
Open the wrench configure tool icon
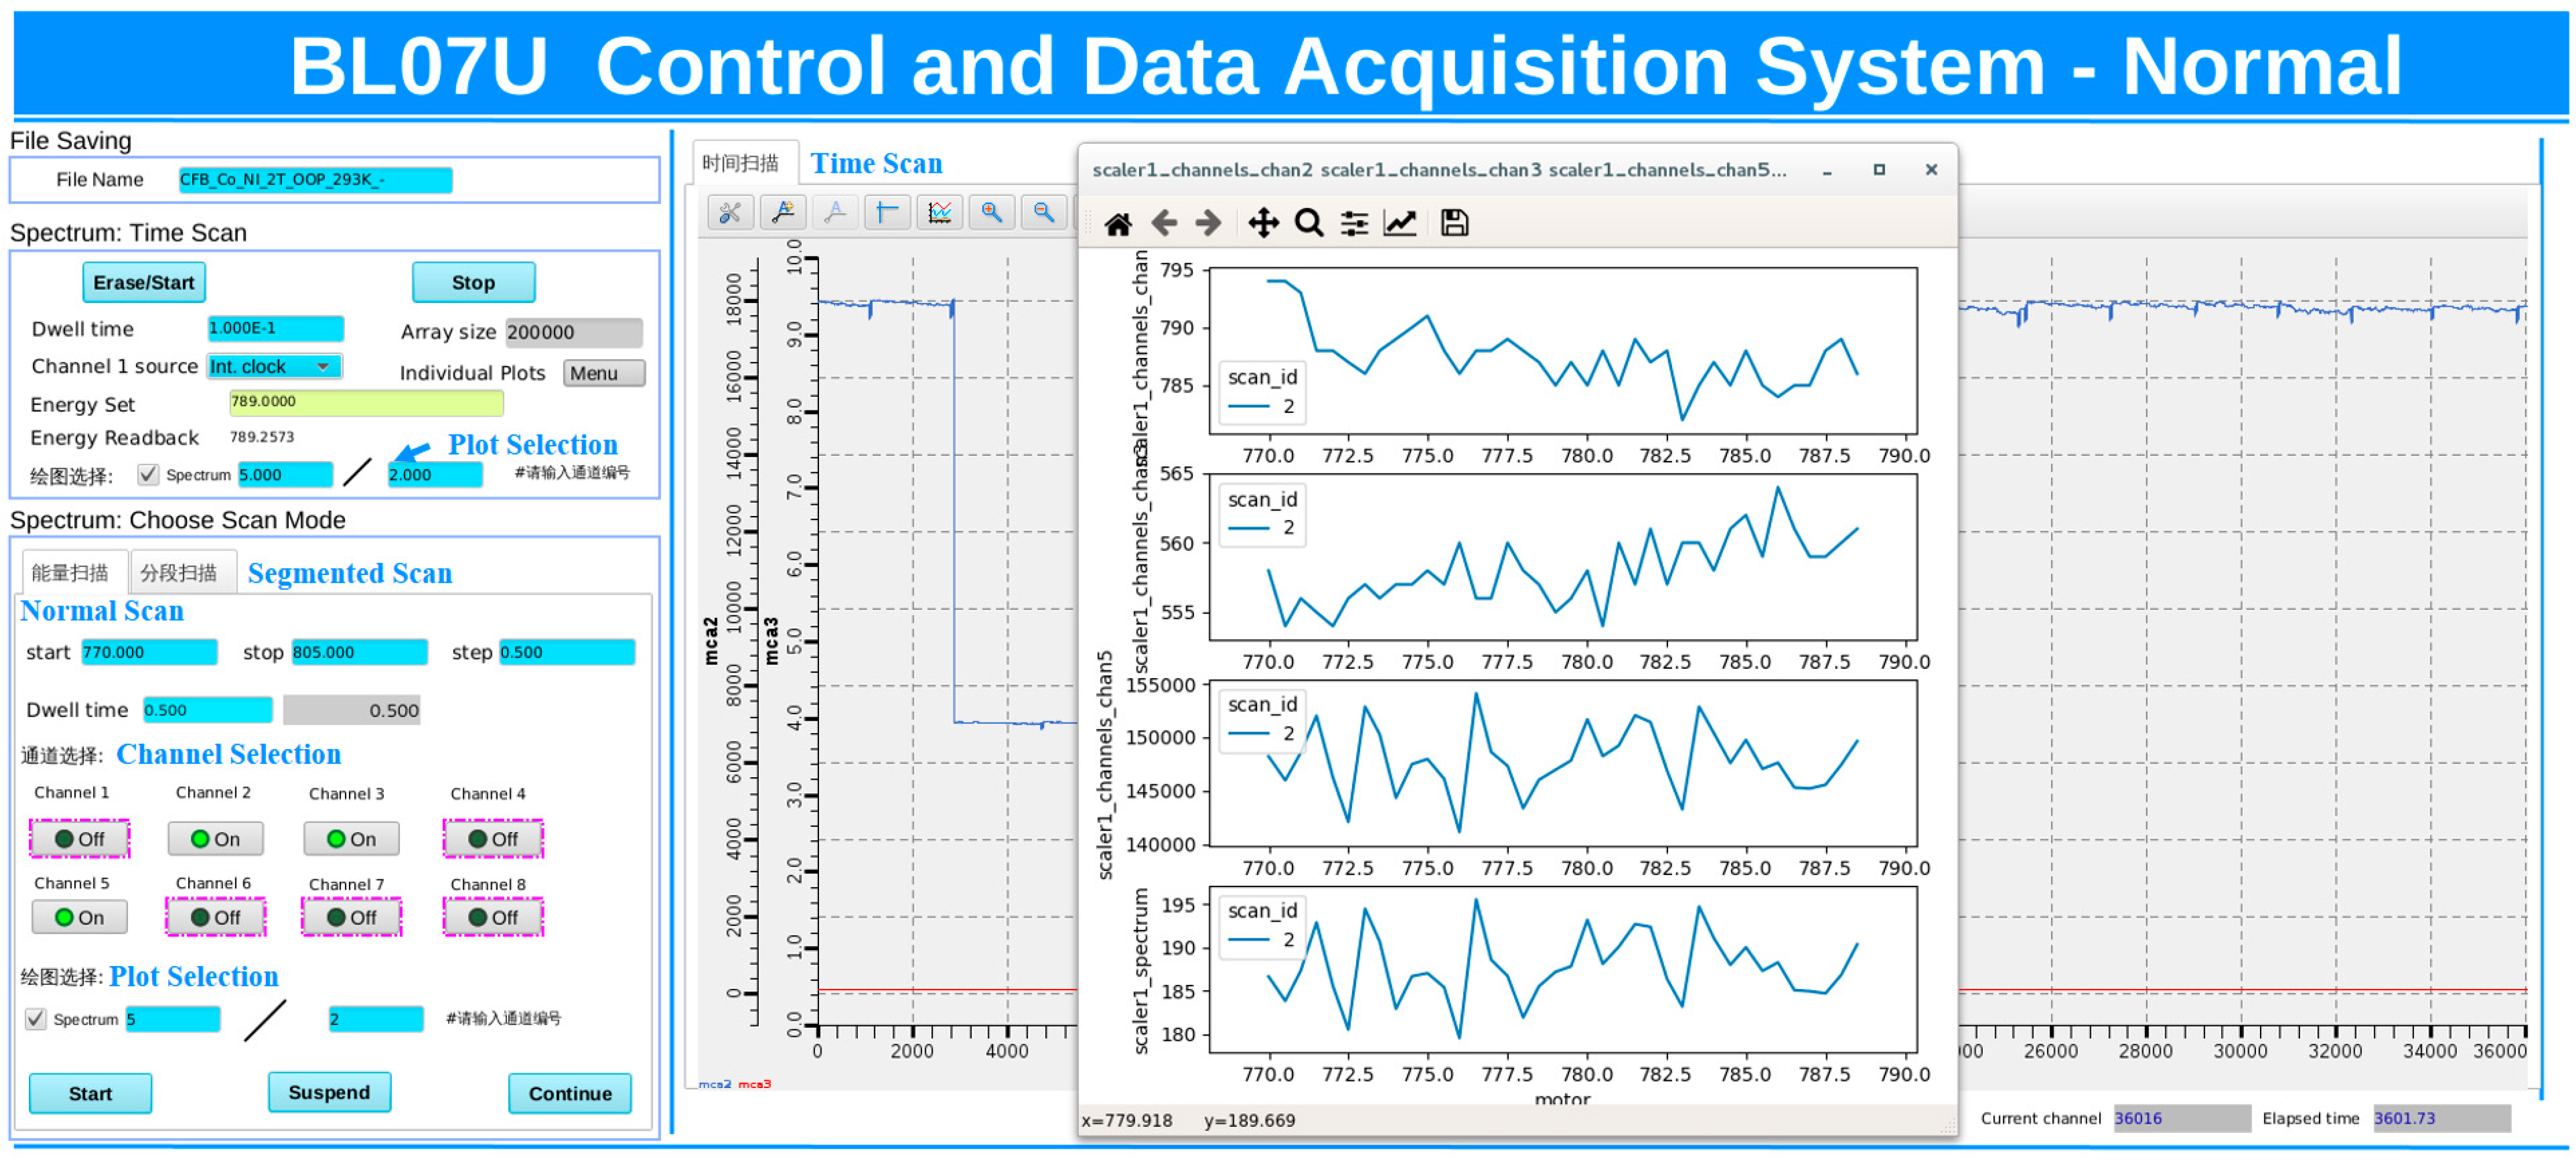[x=730, y=212]
